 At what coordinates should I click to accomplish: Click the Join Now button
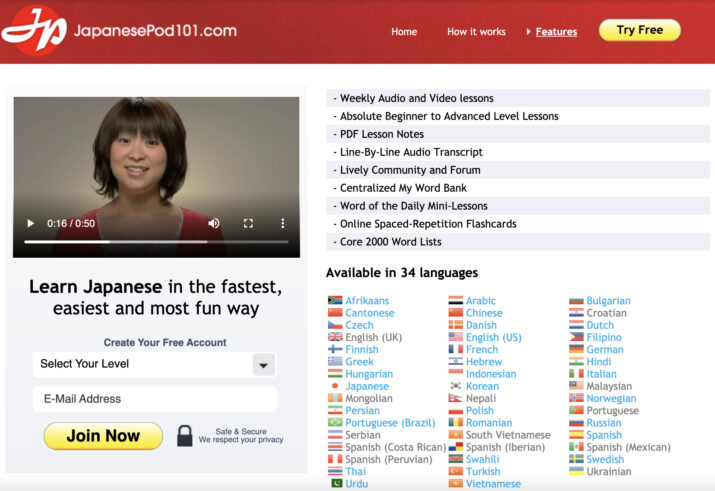tap(103, 436)
